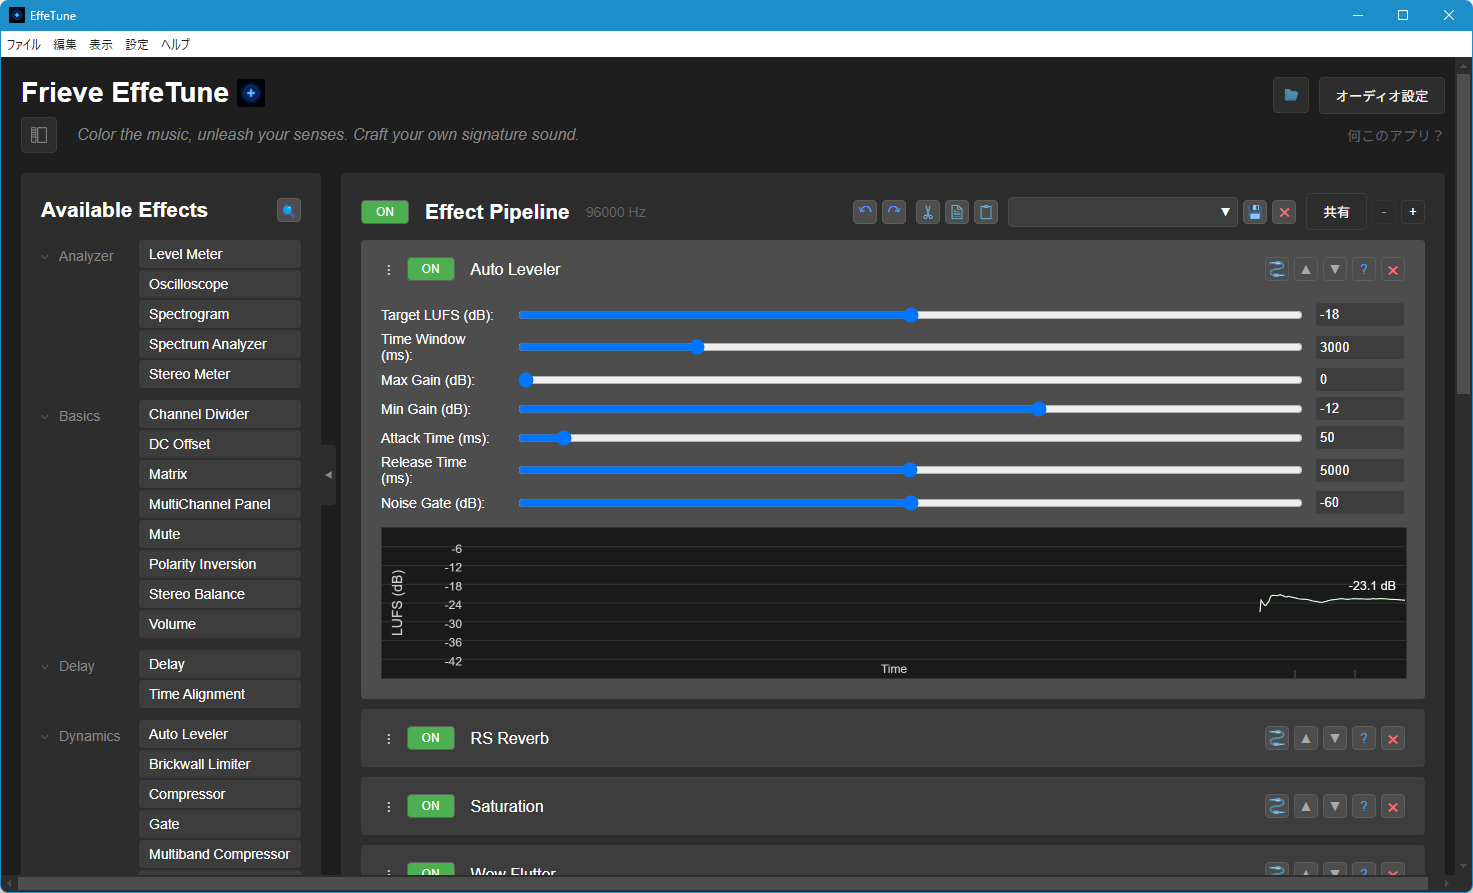Add the Compressor effect

click(x=220, y=794)
